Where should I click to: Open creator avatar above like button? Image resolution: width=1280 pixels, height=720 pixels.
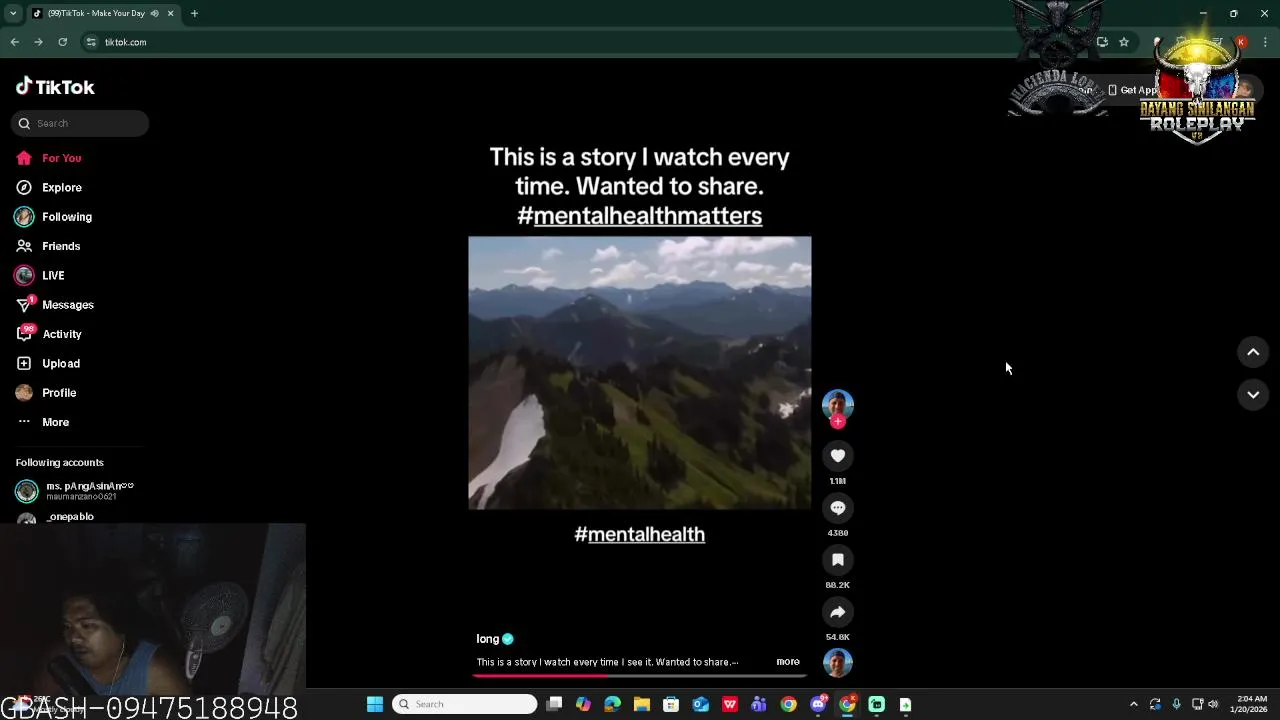[838, 404]
